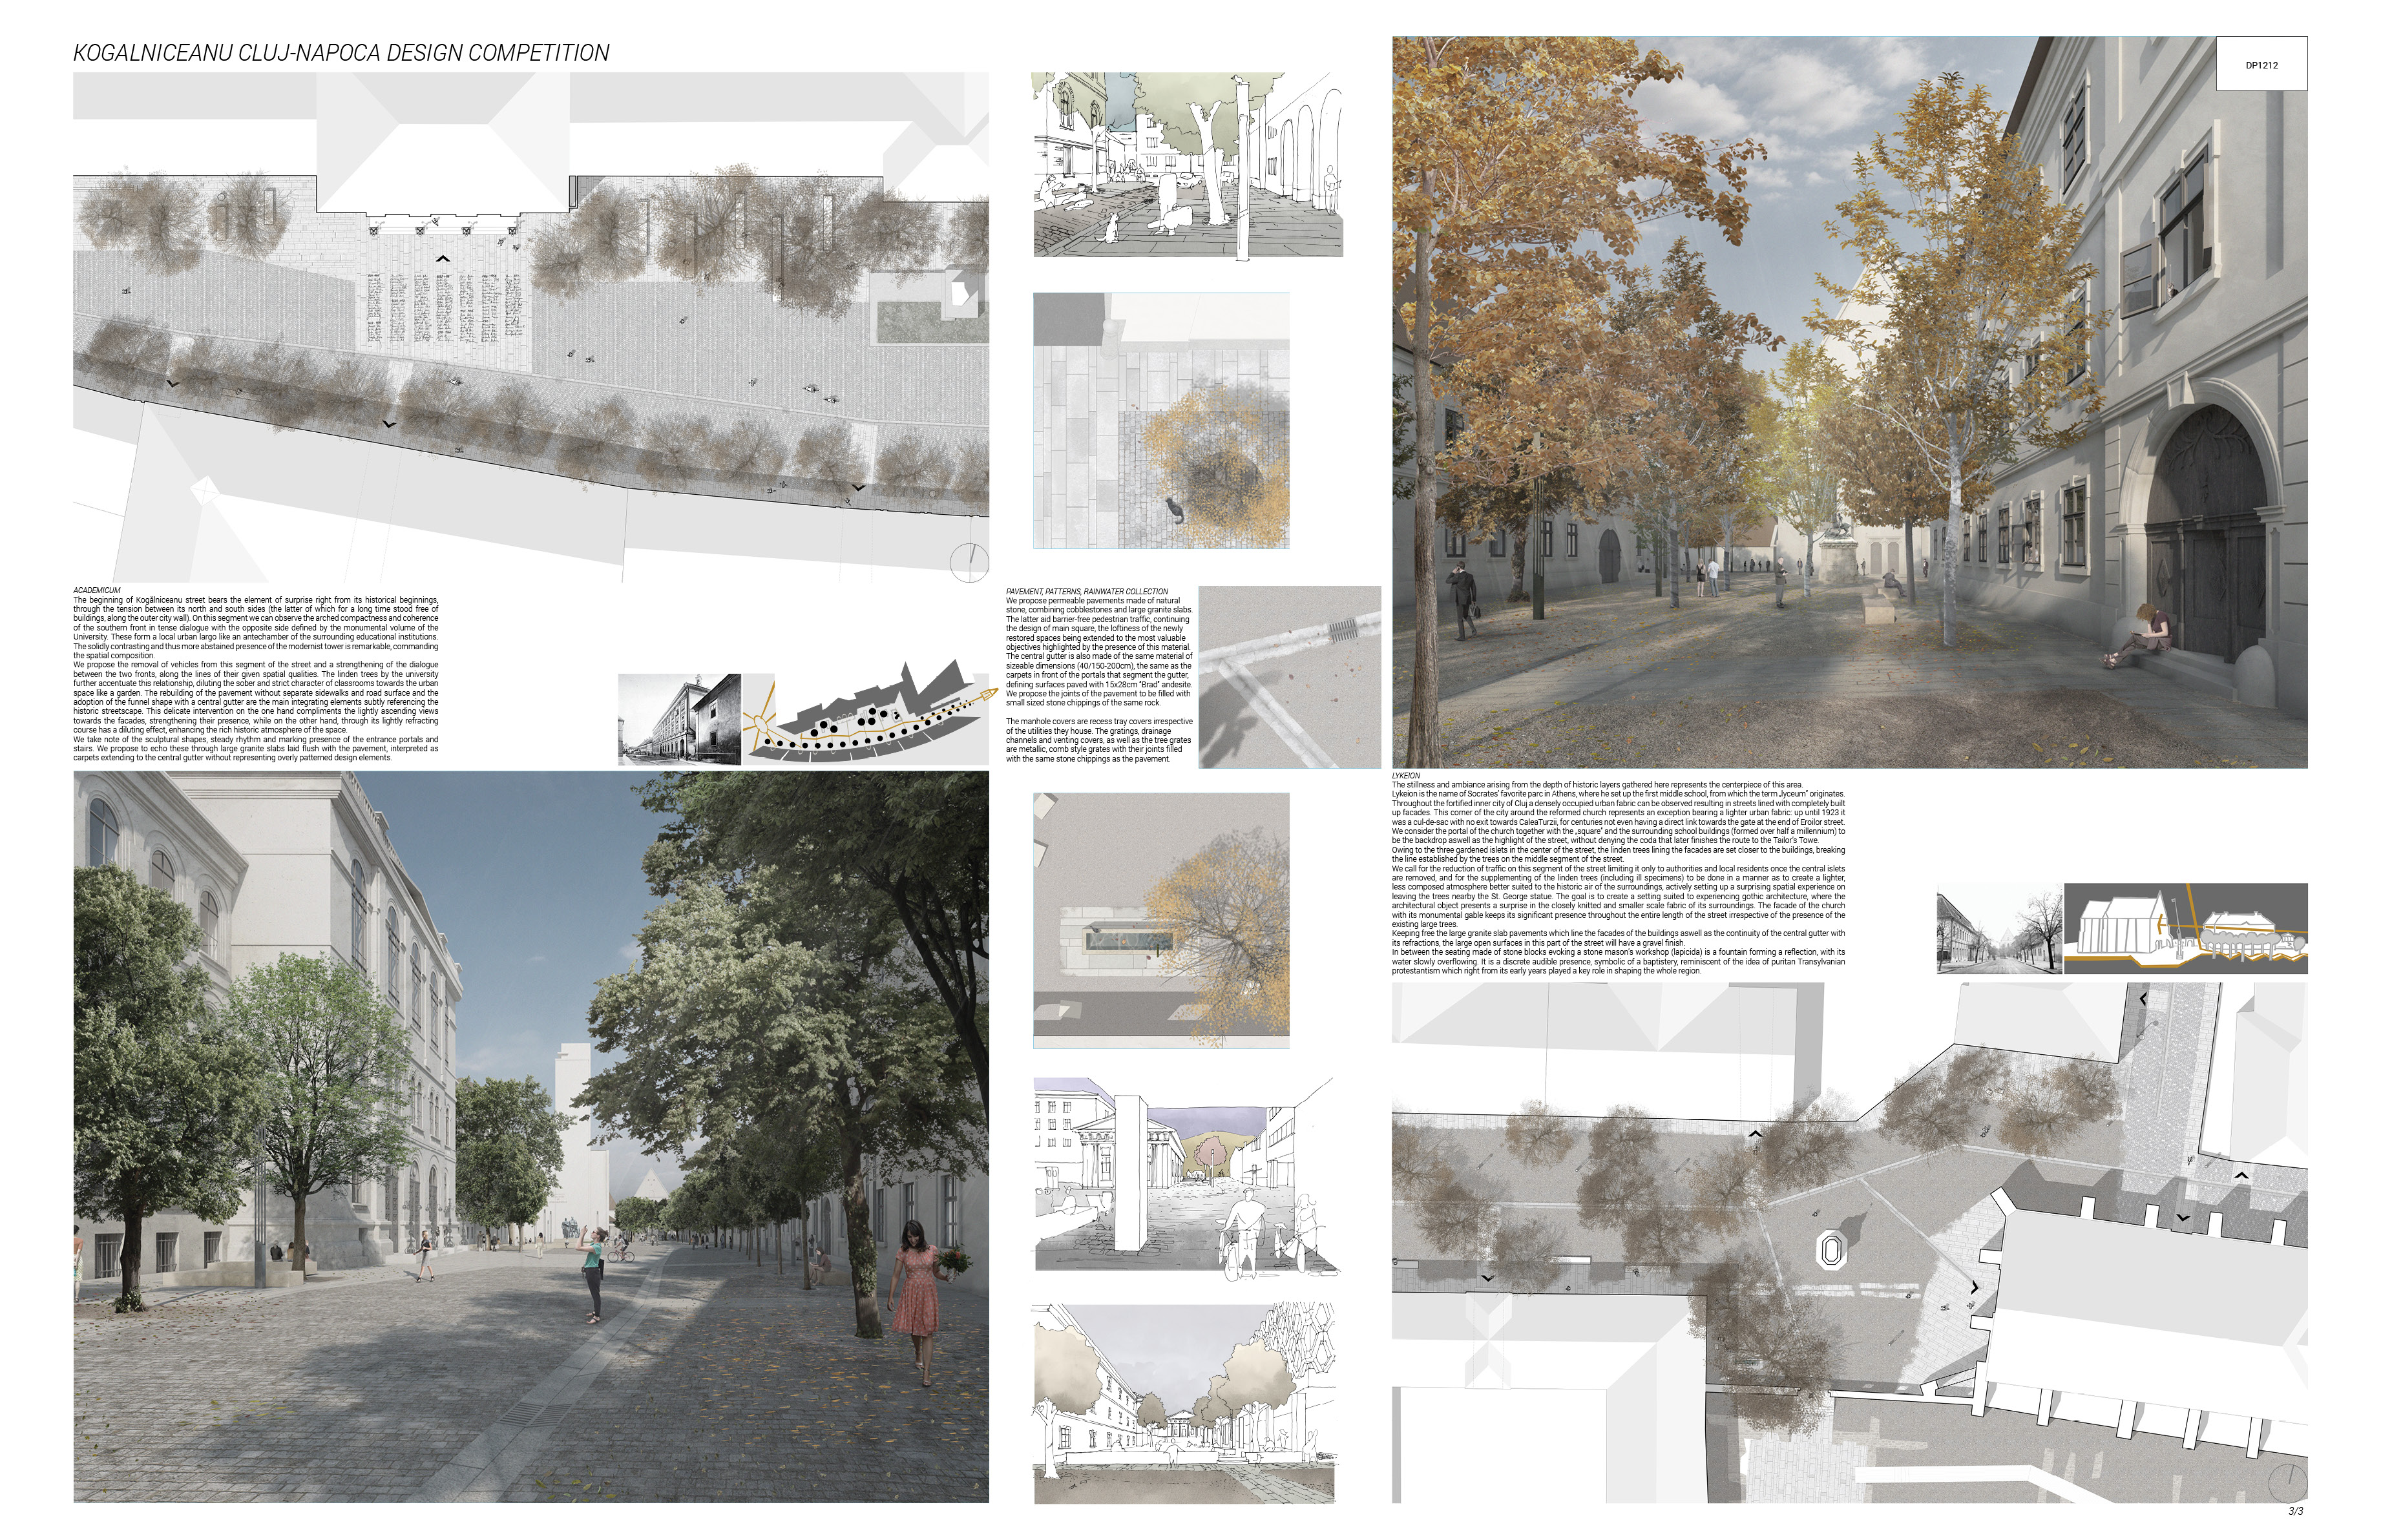Open the pavement plan detail with black cat

pos(1160,420)
